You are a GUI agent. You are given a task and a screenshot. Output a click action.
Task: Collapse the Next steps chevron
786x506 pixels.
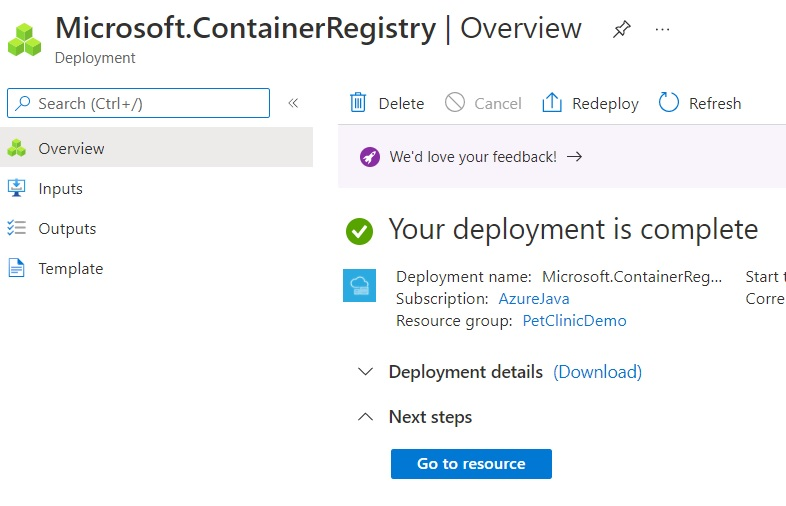[x=365, y=417]
